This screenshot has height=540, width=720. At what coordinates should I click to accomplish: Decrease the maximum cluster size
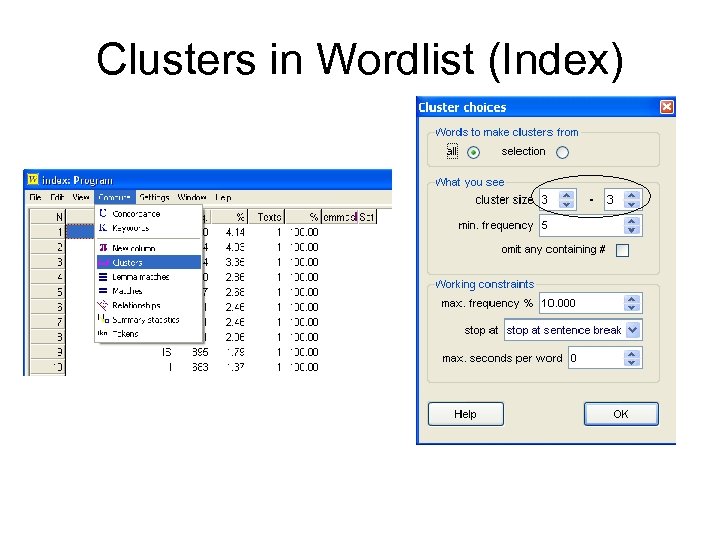[632, 204]
